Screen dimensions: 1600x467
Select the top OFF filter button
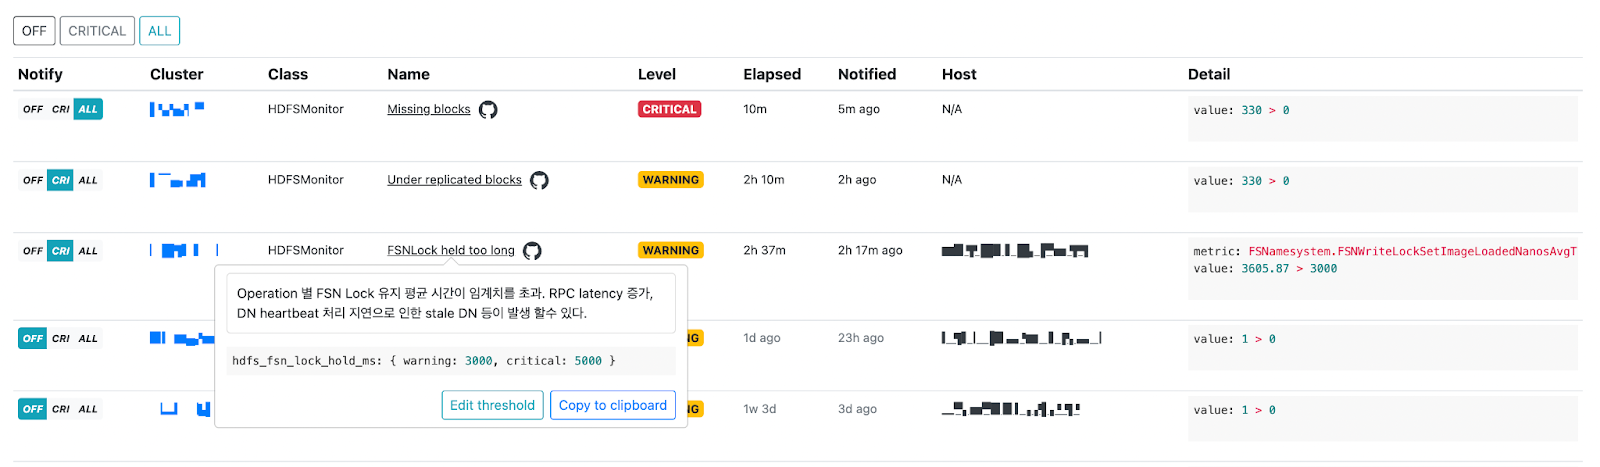coord(34,31)
